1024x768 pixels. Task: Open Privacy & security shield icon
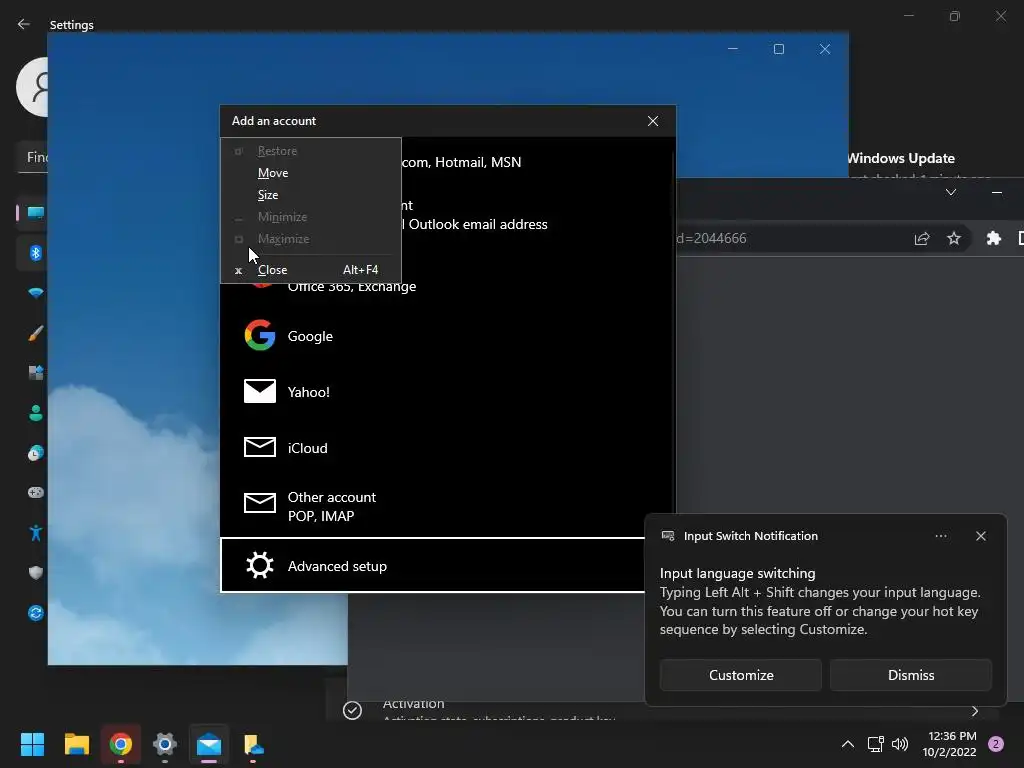[x=35, y=573]
